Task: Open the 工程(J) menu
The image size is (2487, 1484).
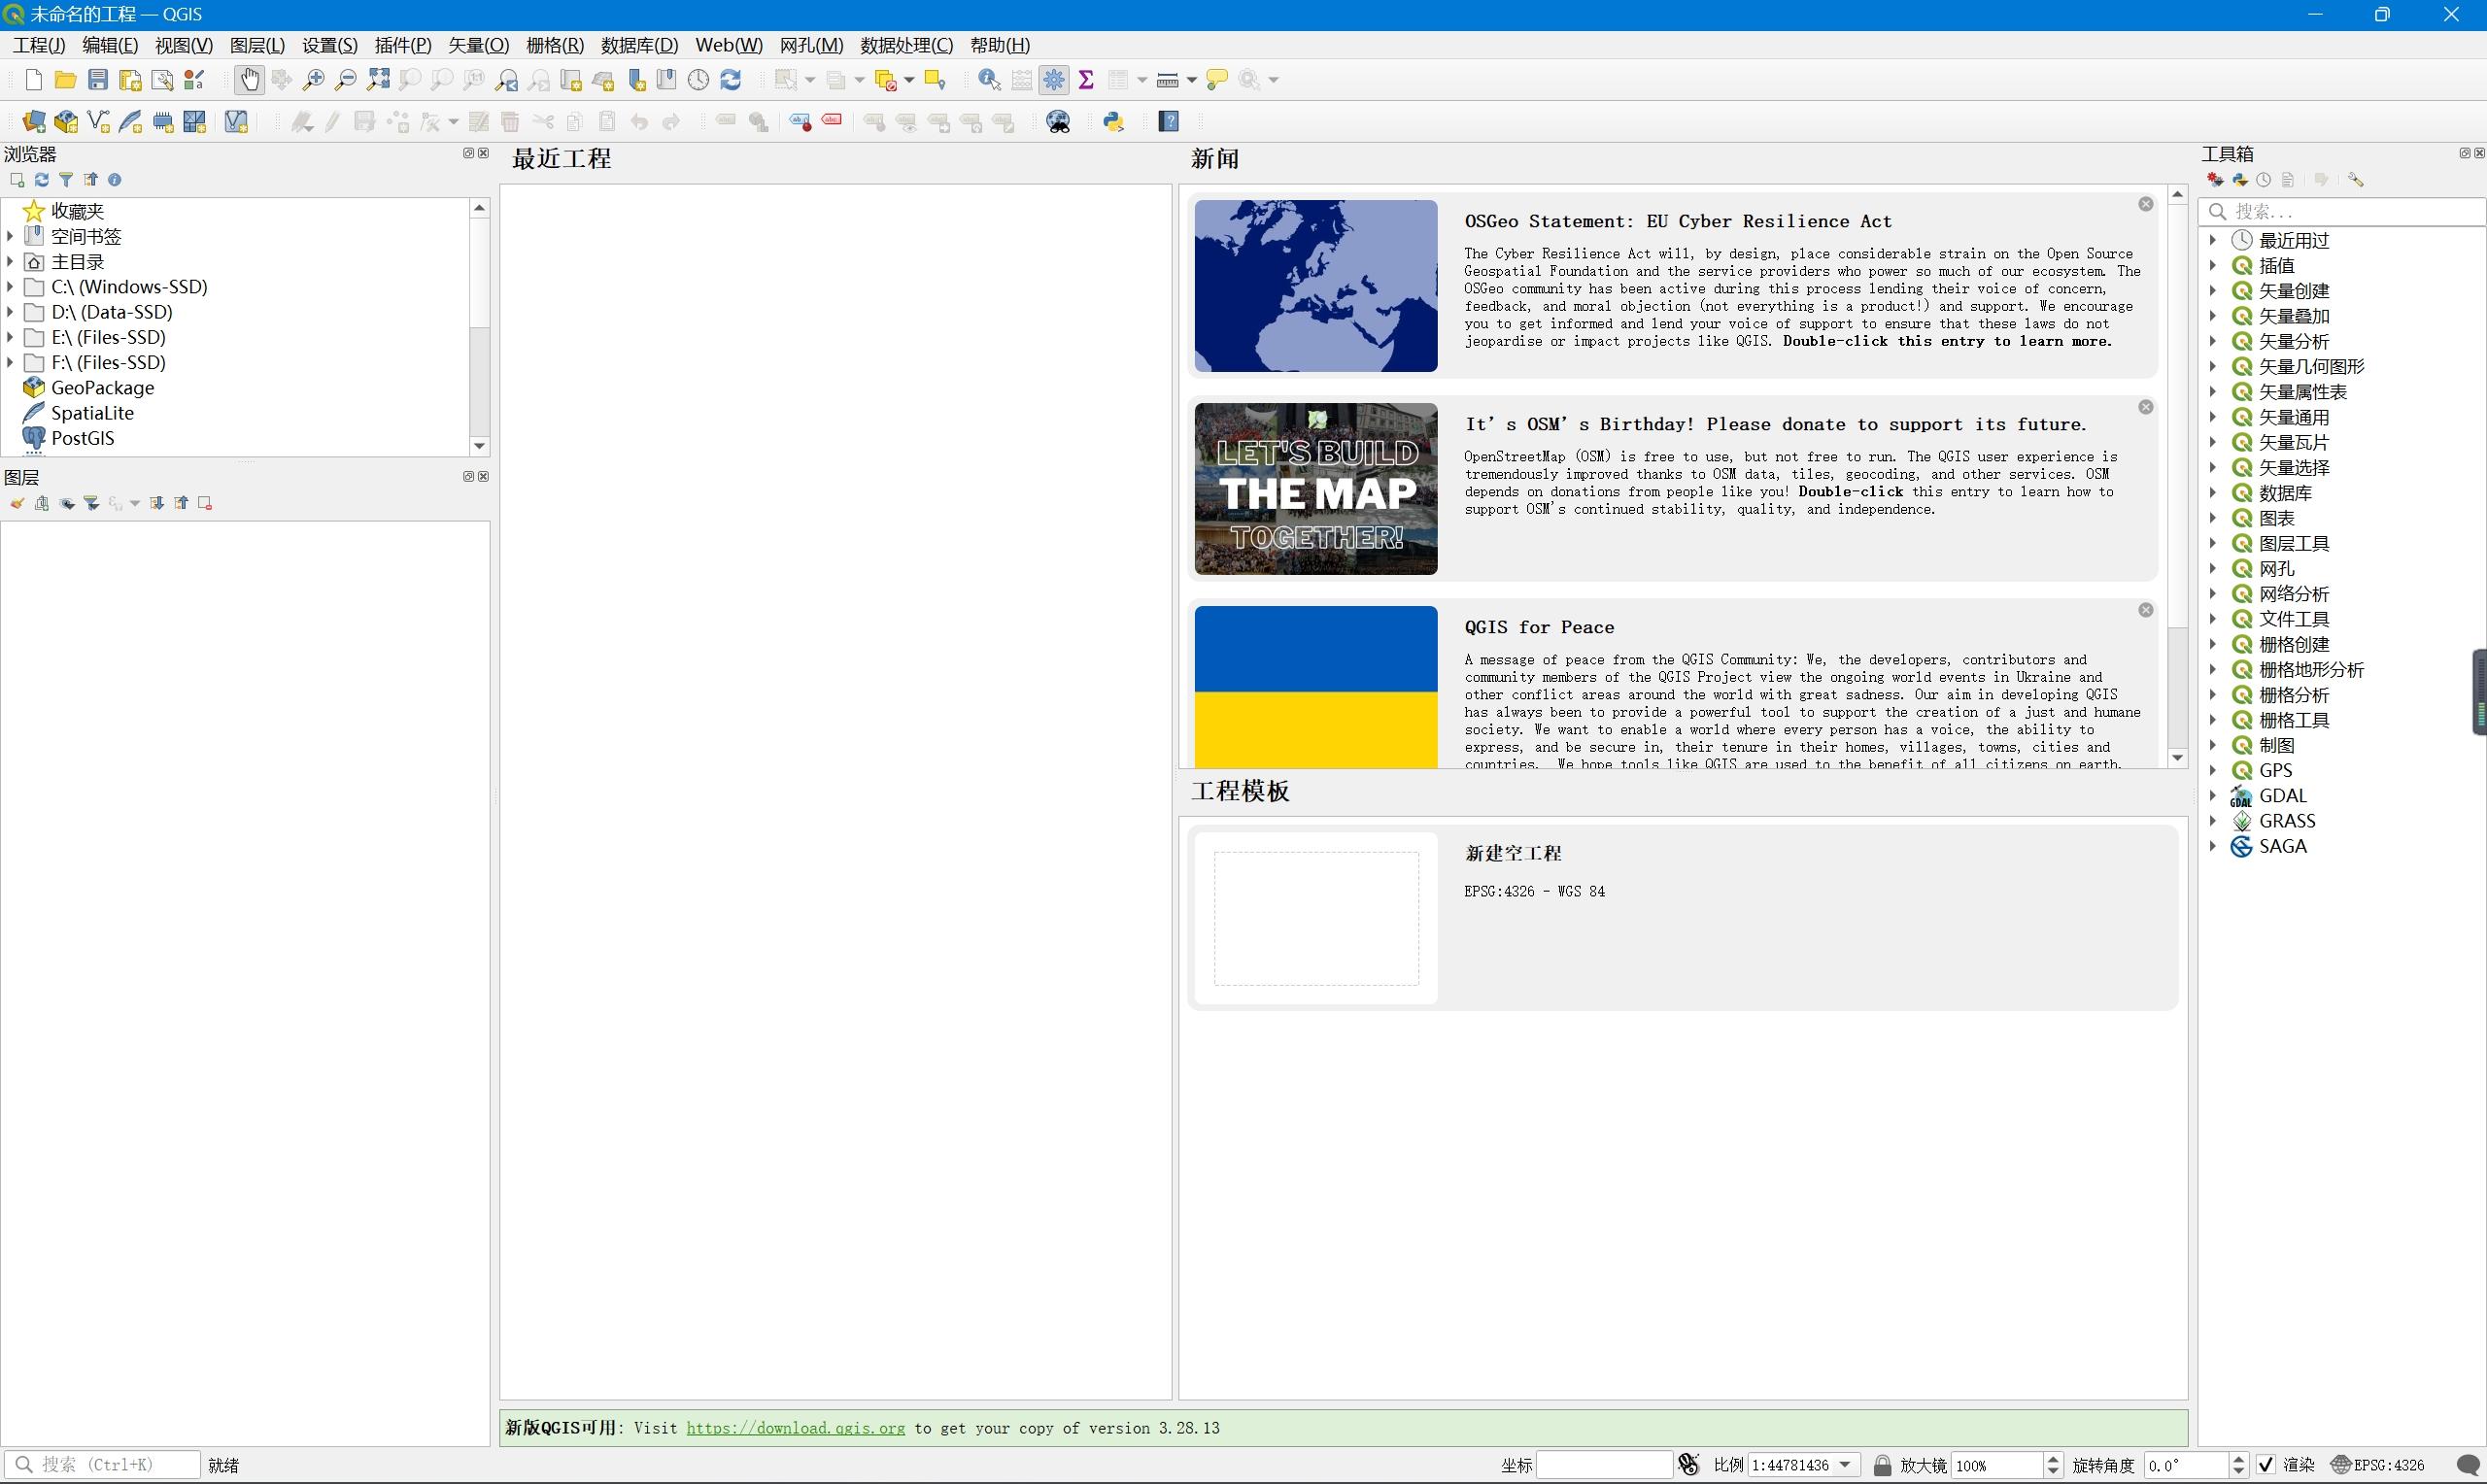Action: tap(39, 45)
